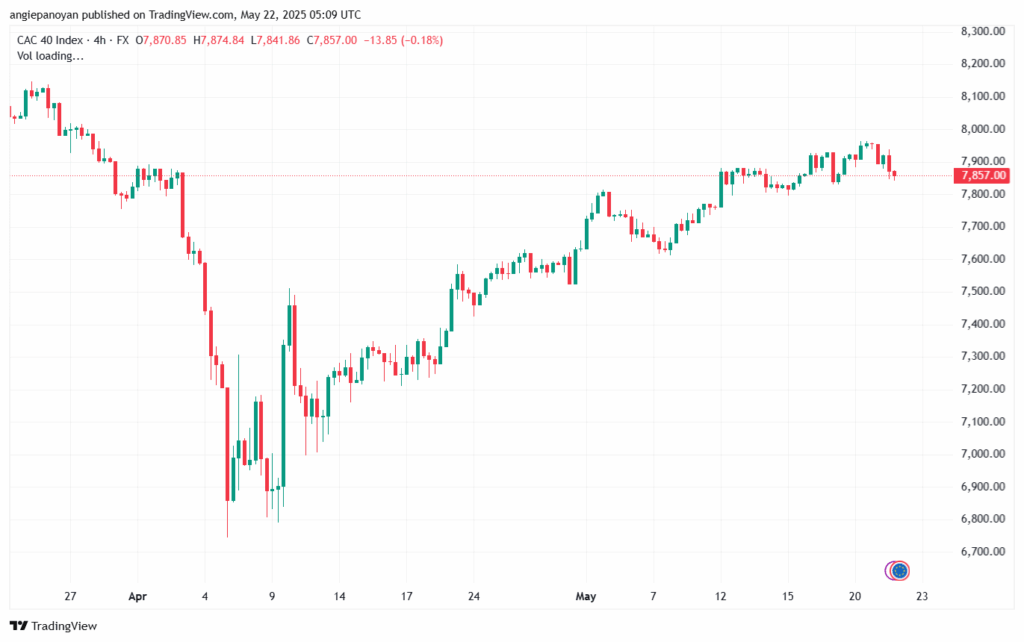Click the Open value 7,870.85 in legend
1024x642 pixels.
point(165,40)
